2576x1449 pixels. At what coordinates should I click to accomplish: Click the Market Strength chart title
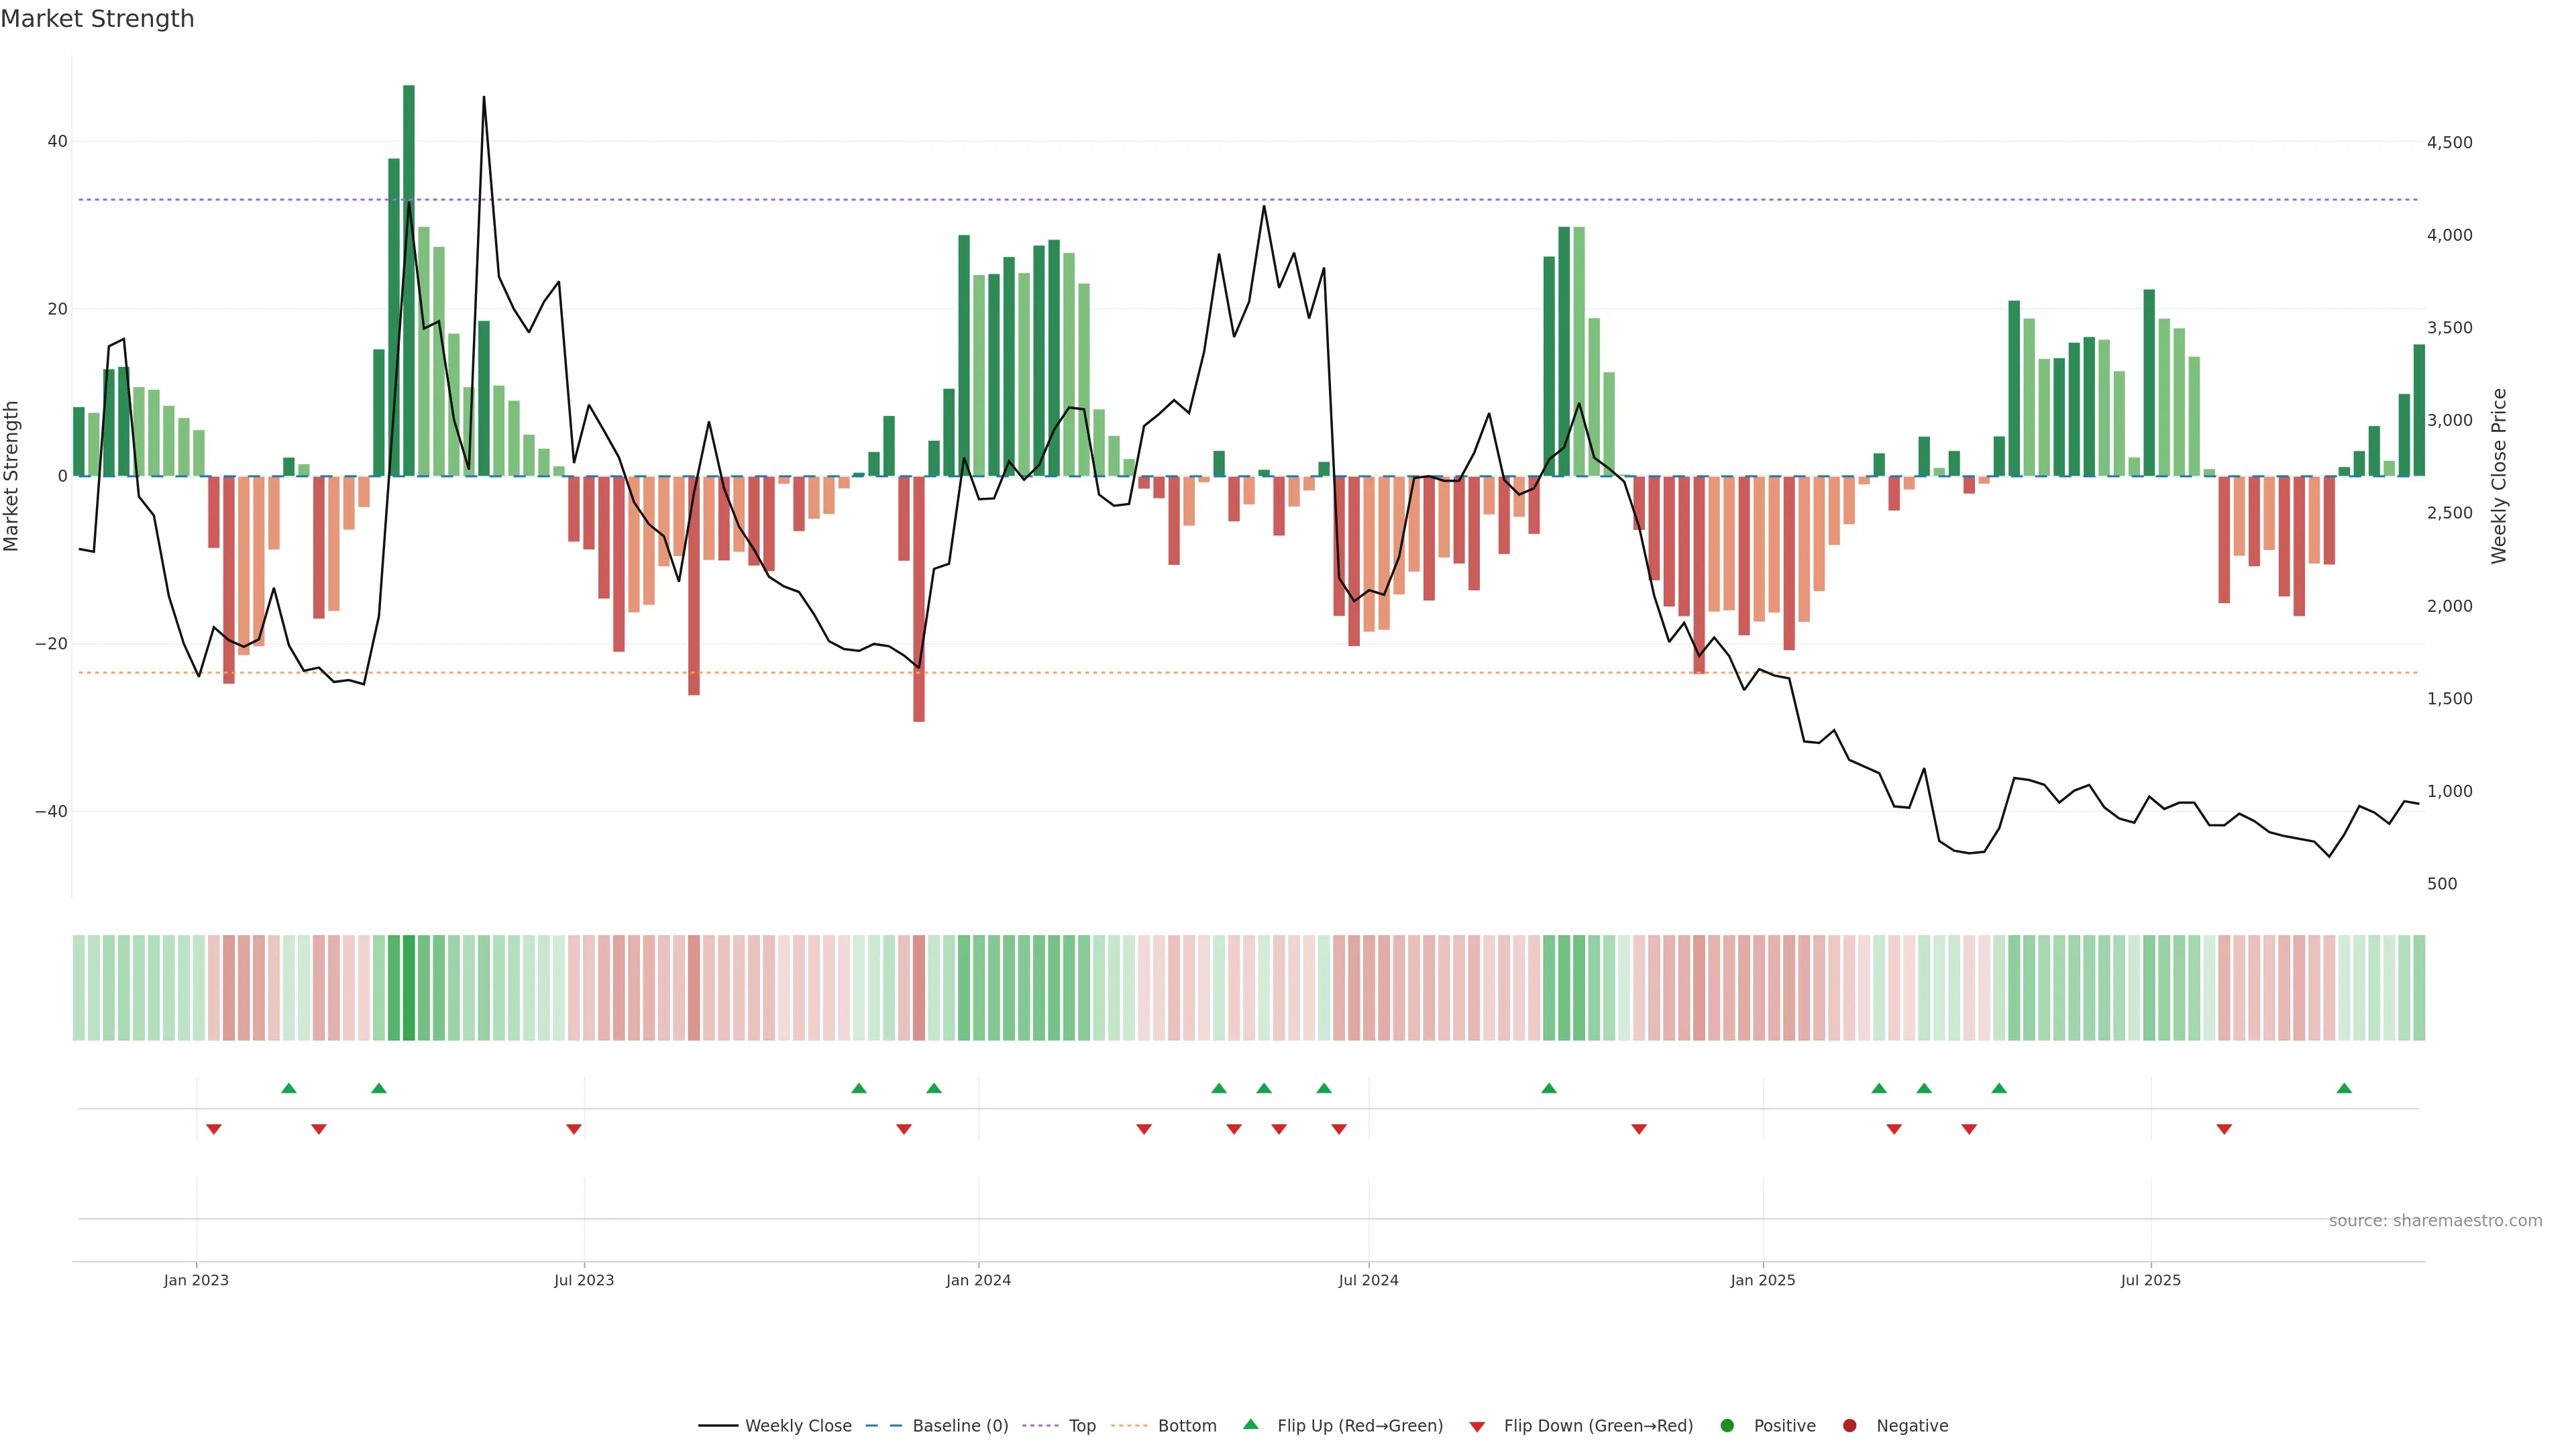[97, 19]
